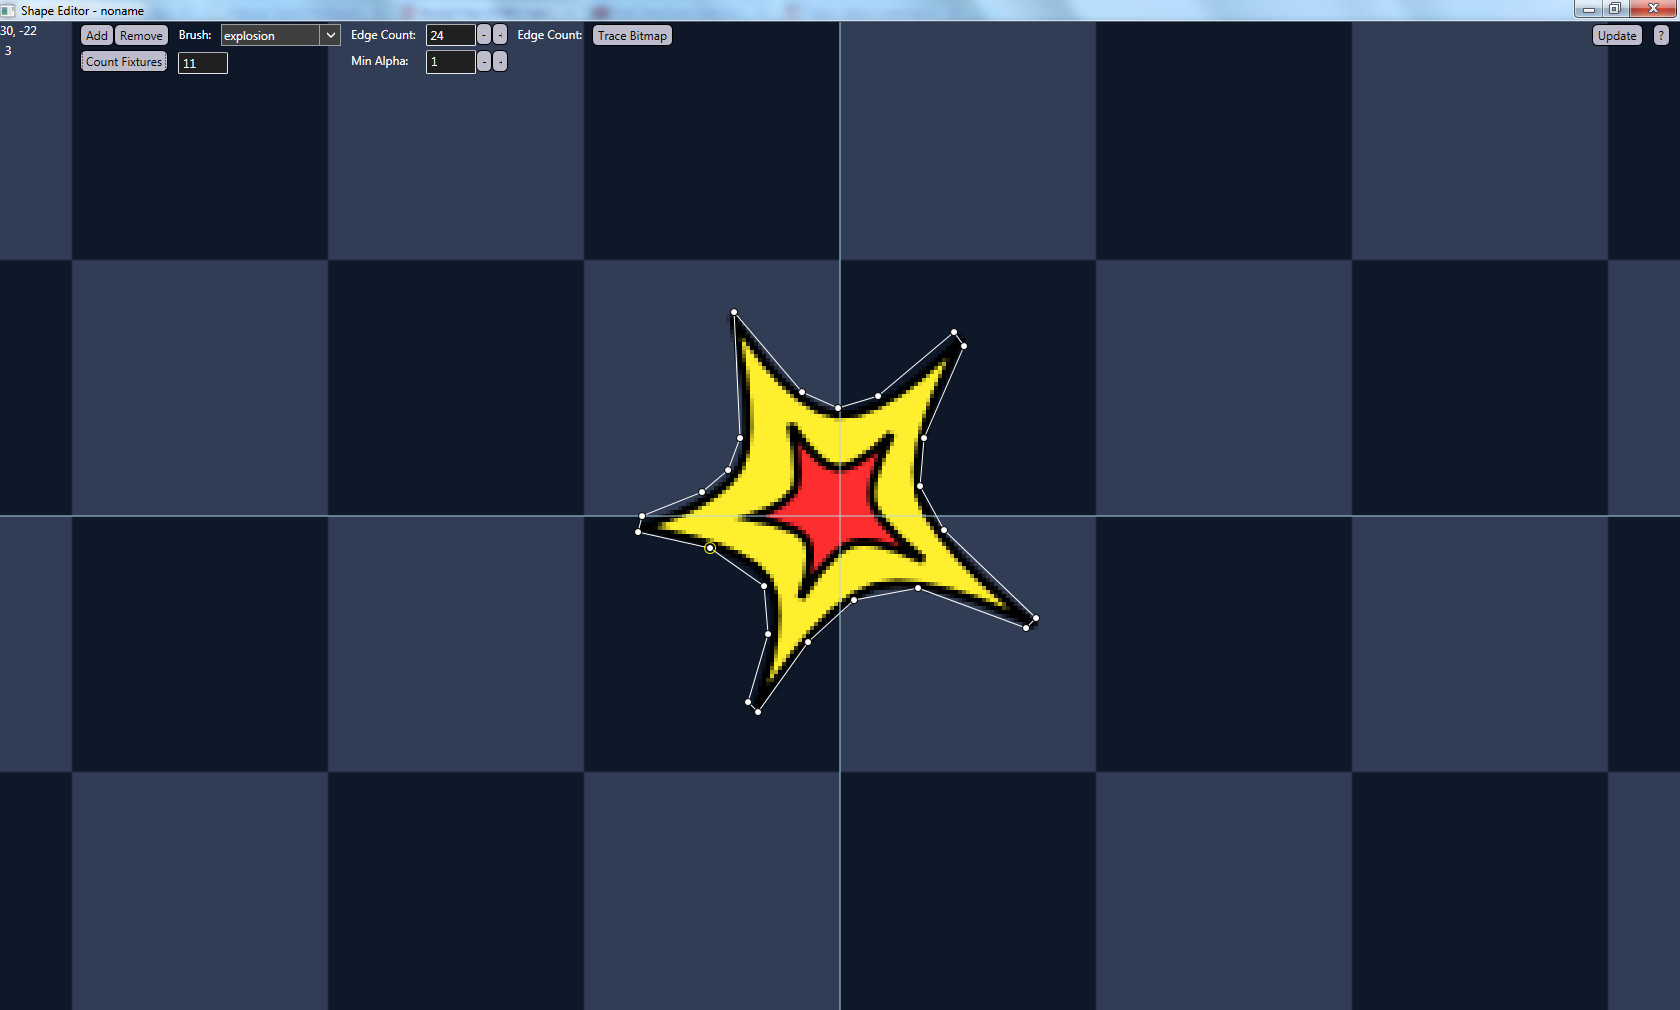Select the highlighted ringed vertex on the outline

[710, 548]
